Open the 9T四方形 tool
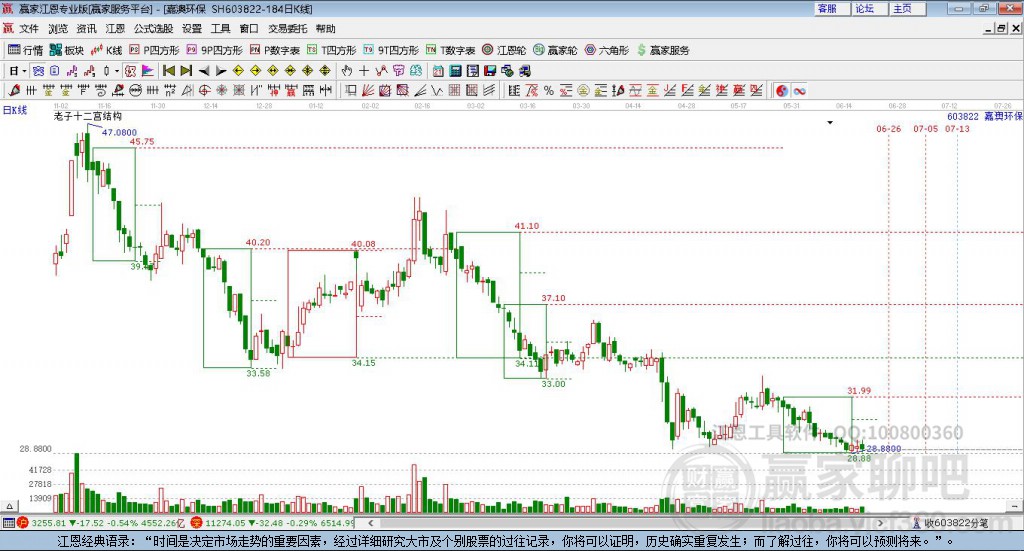This screenshot has width=1024, height=551. [x=391, y=50]
